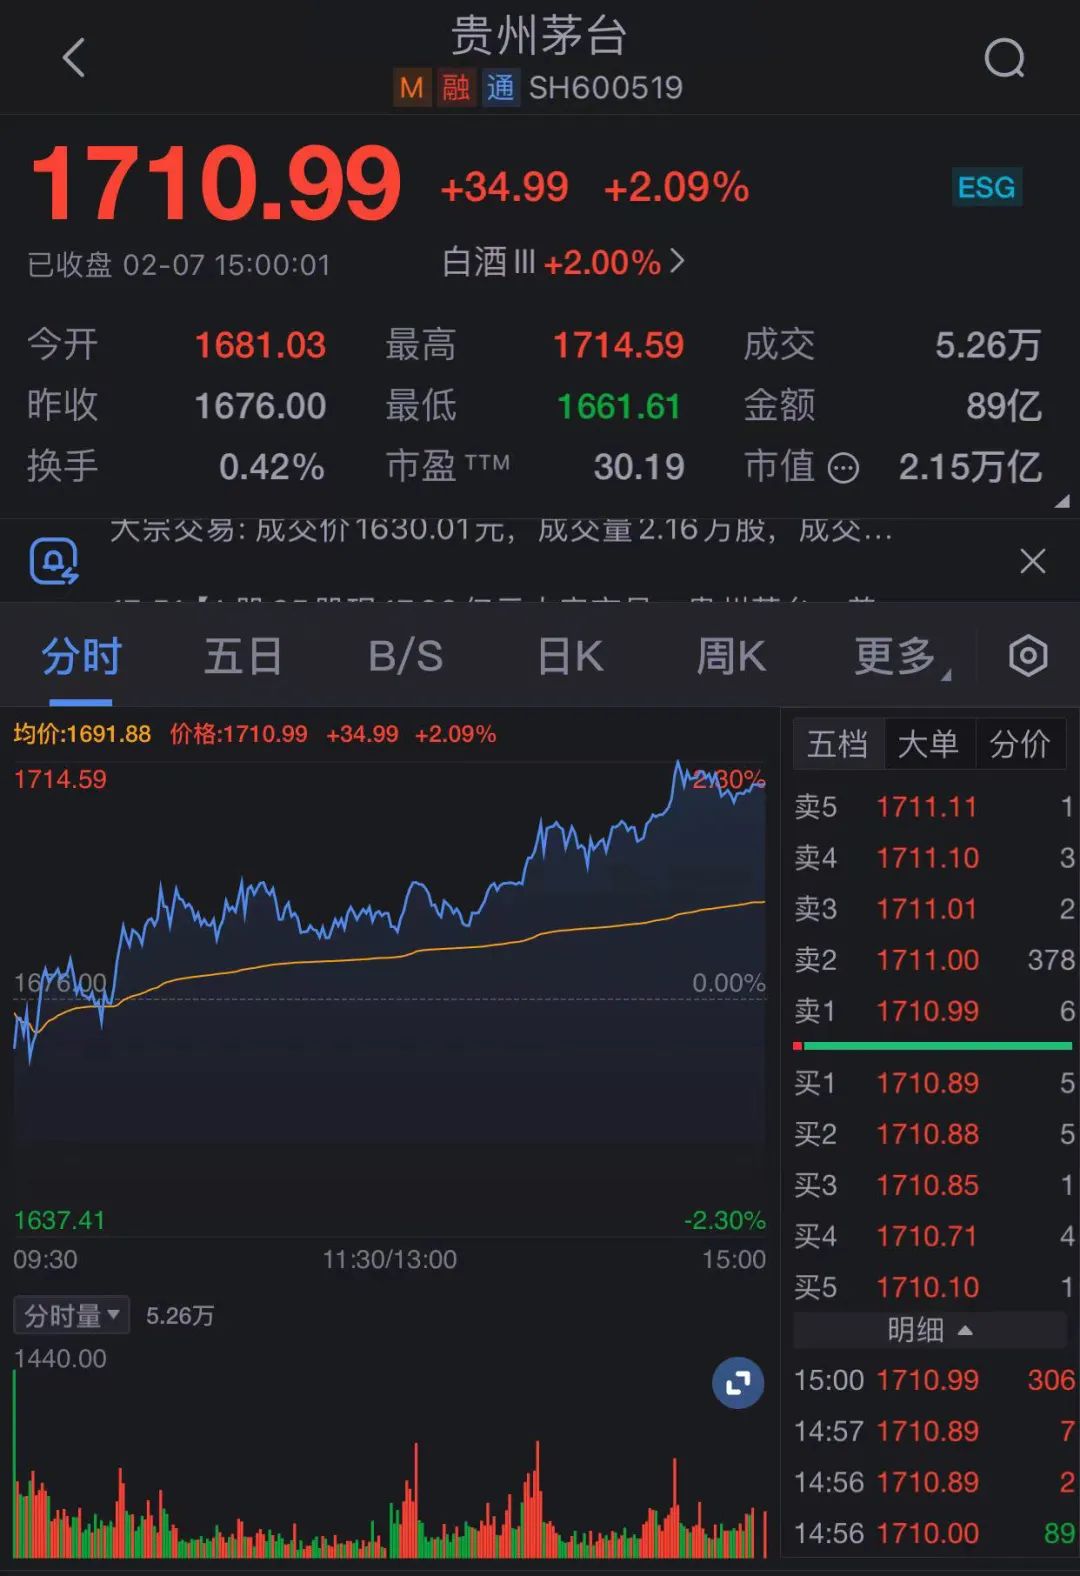Tap the 卖2 1711.00 row

click(x=934, y=960)
